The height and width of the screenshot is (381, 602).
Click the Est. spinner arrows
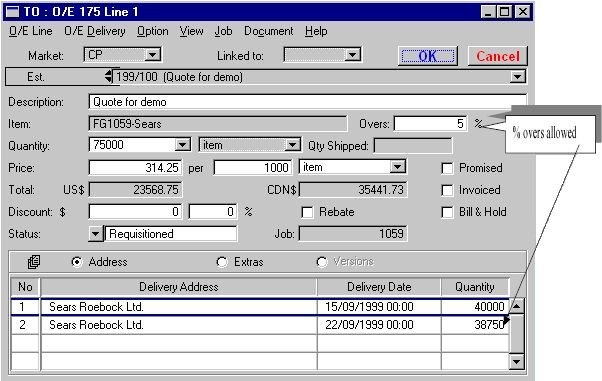point(109,76)
